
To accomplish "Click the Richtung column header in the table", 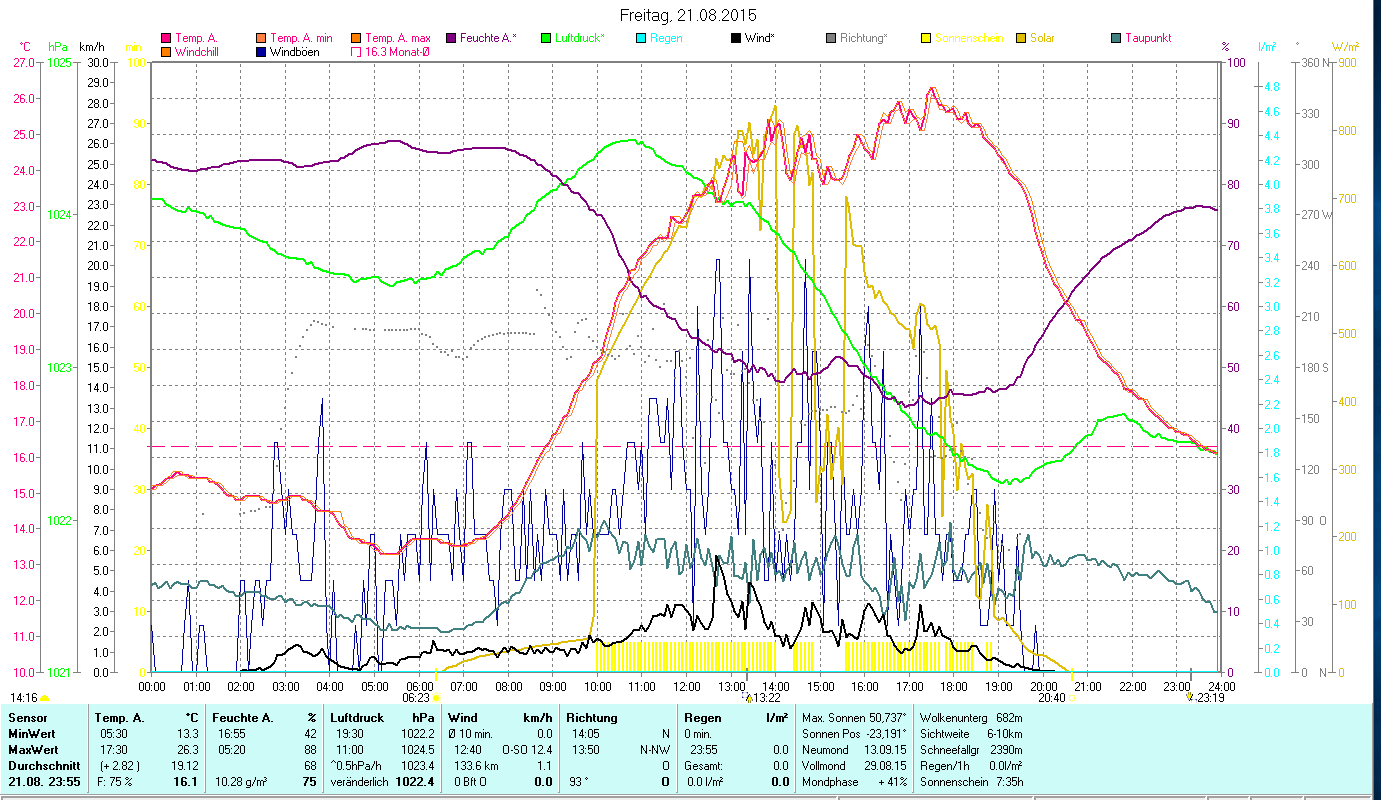I will click(x=592, y=718).
